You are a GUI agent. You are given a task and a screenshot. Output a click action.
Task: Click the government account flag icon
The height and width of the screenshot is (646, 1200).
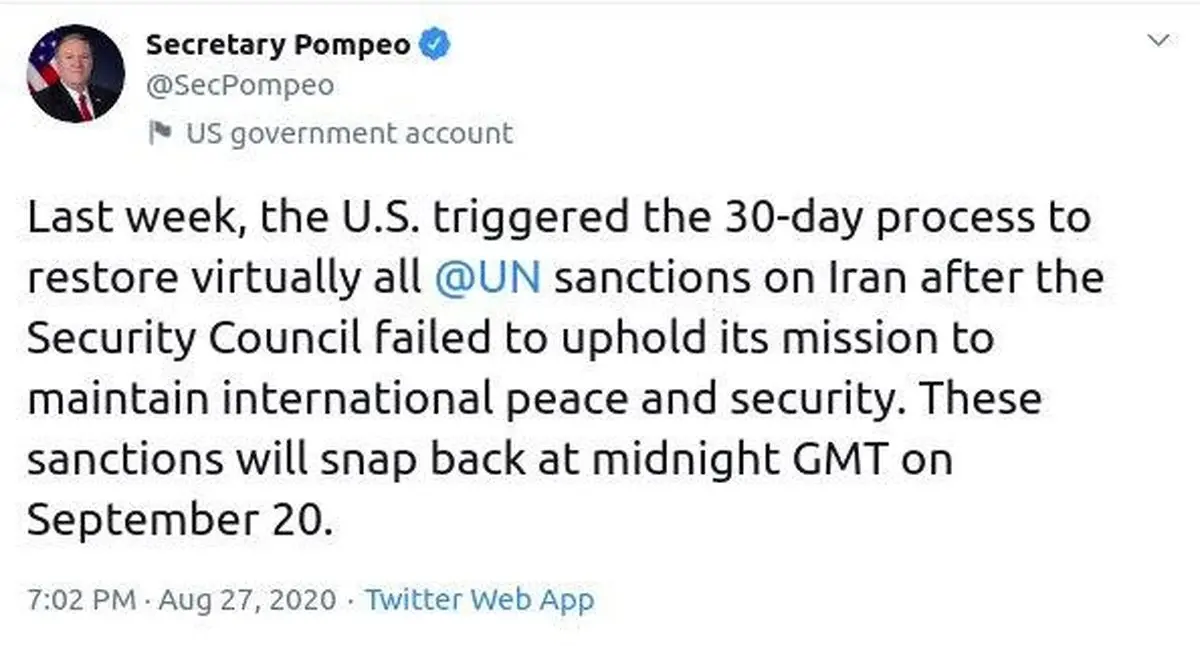pyautogui.click(x=160, y=132)
